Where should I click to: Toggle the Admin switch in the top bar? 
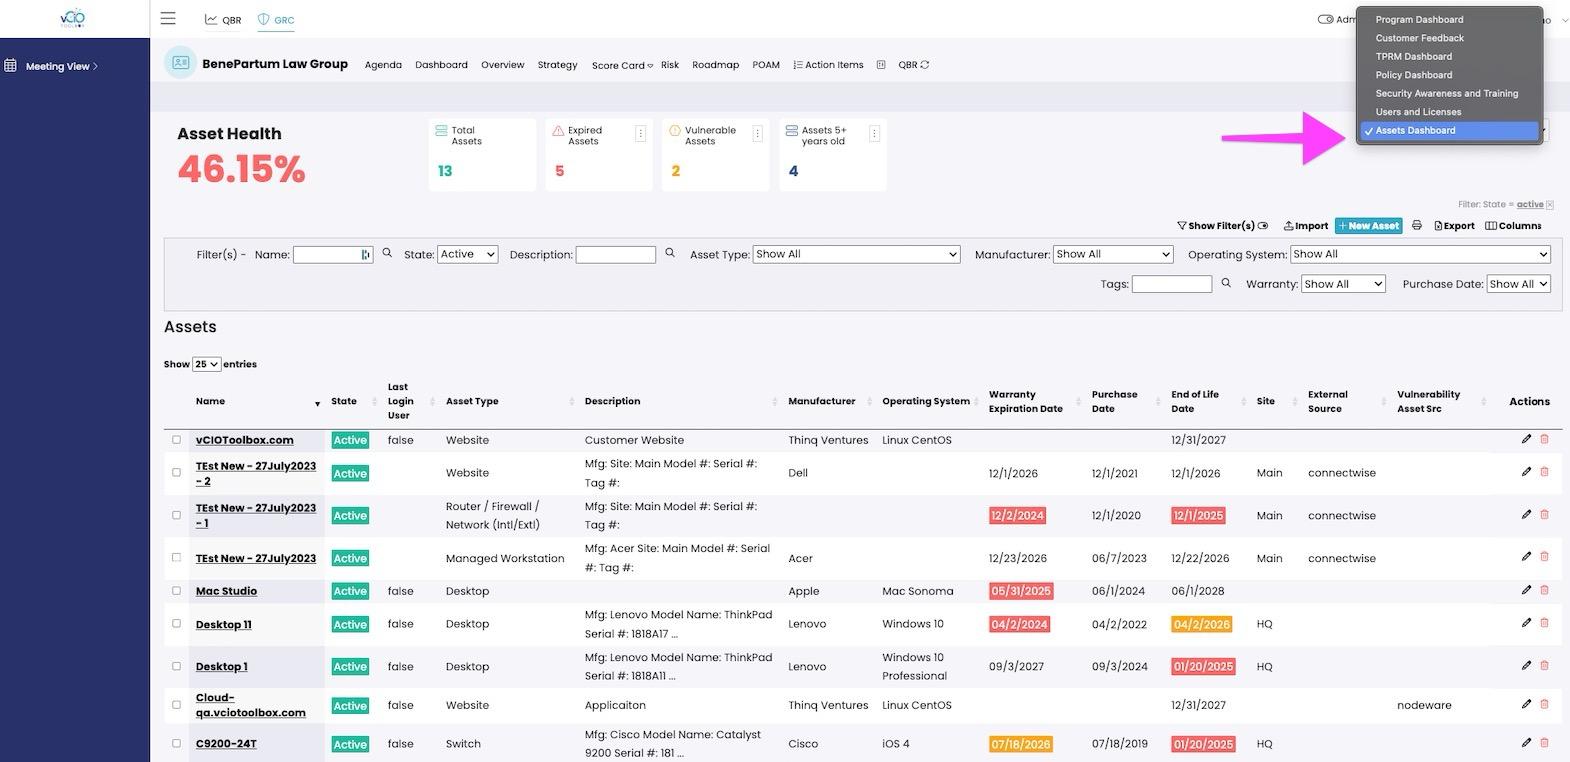click(x=1325, y=19)
